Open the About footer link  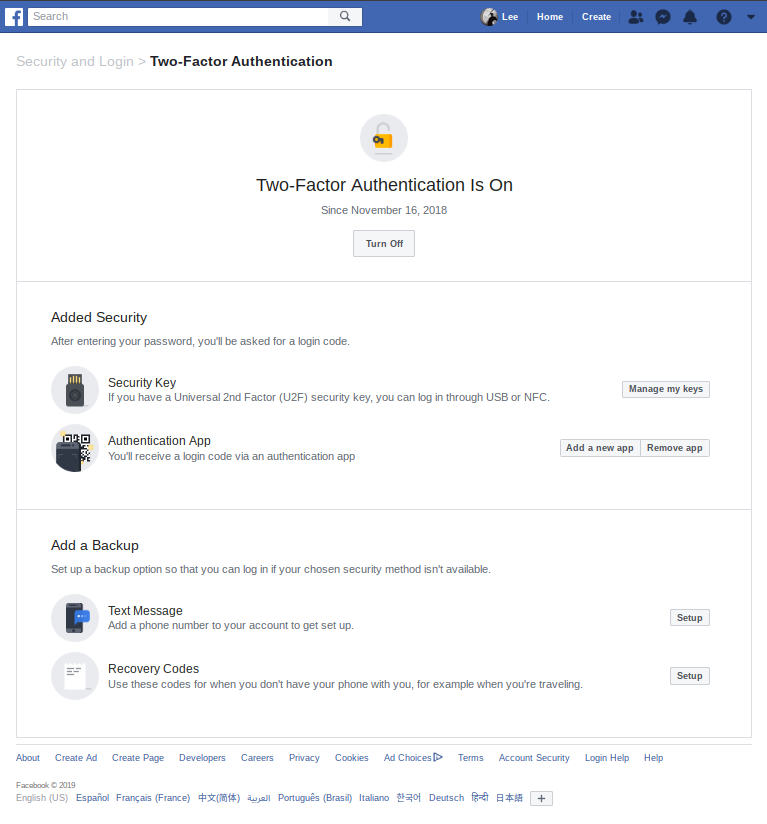pos(28,758)
